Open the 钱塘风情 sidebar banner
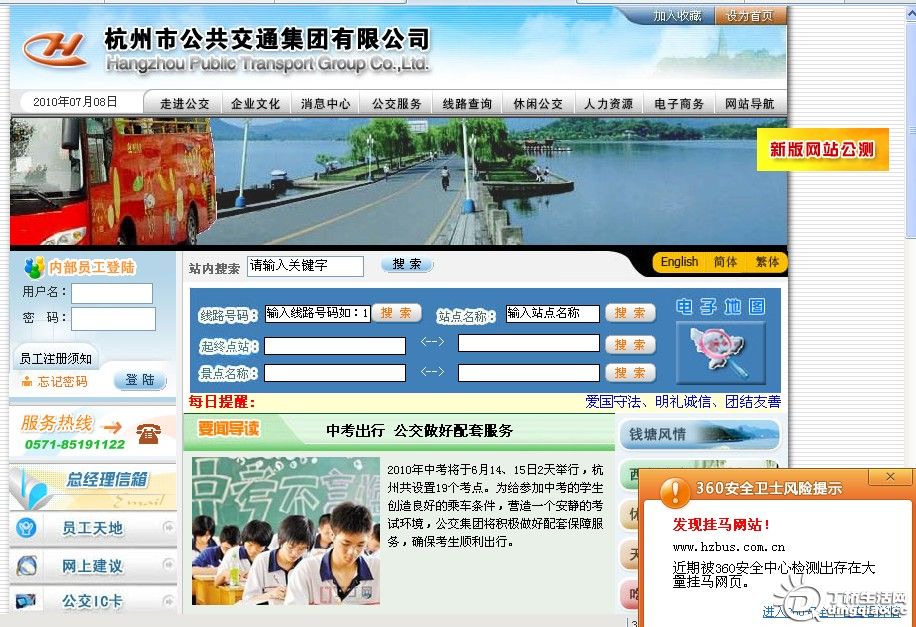Viewport: 916px width, 627px height. click(700, 435)
